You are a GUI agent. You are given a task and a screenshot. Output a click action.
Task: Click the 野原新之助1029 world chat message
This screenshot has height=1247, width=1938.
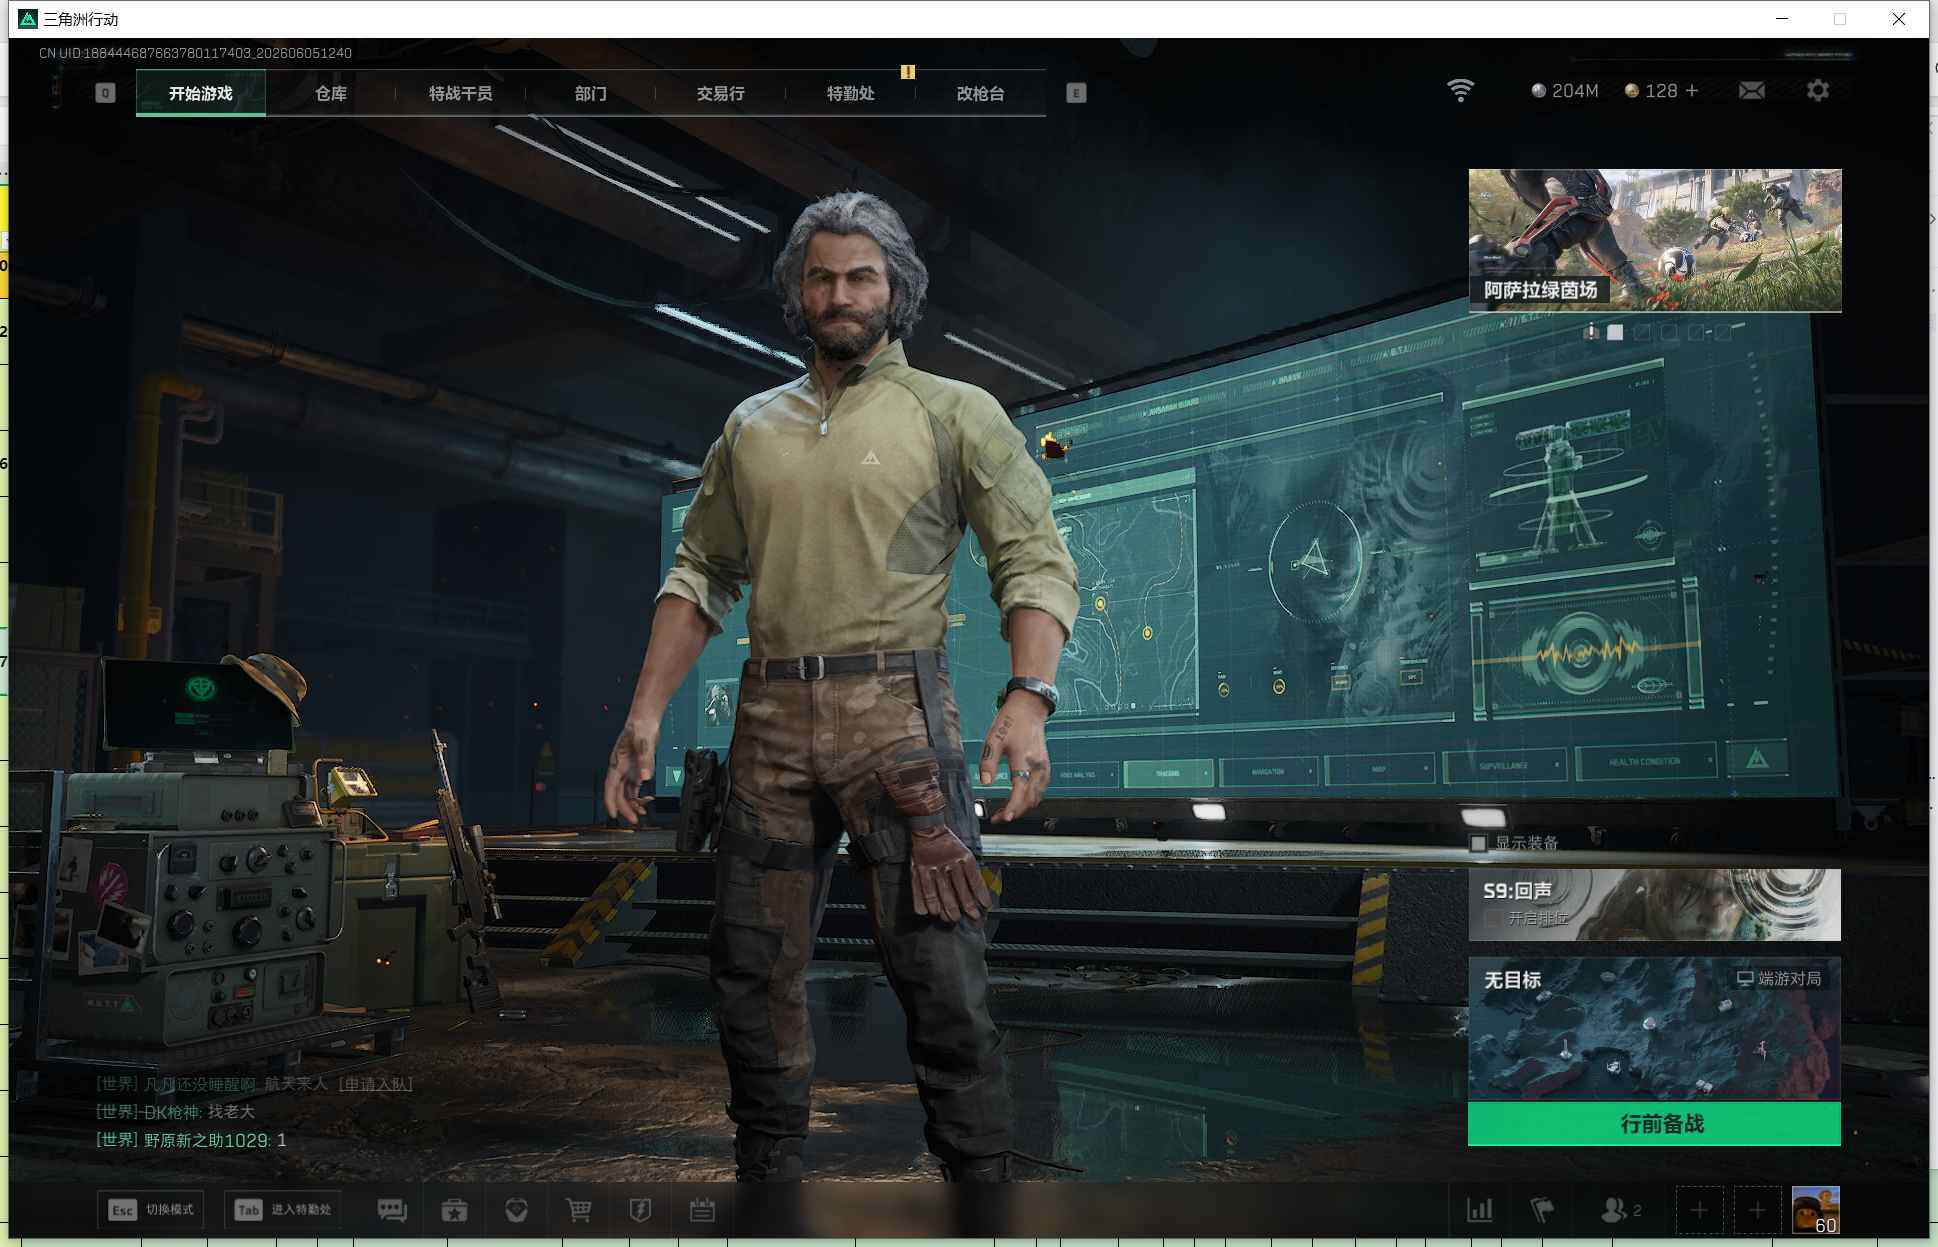pos(191,1140)
